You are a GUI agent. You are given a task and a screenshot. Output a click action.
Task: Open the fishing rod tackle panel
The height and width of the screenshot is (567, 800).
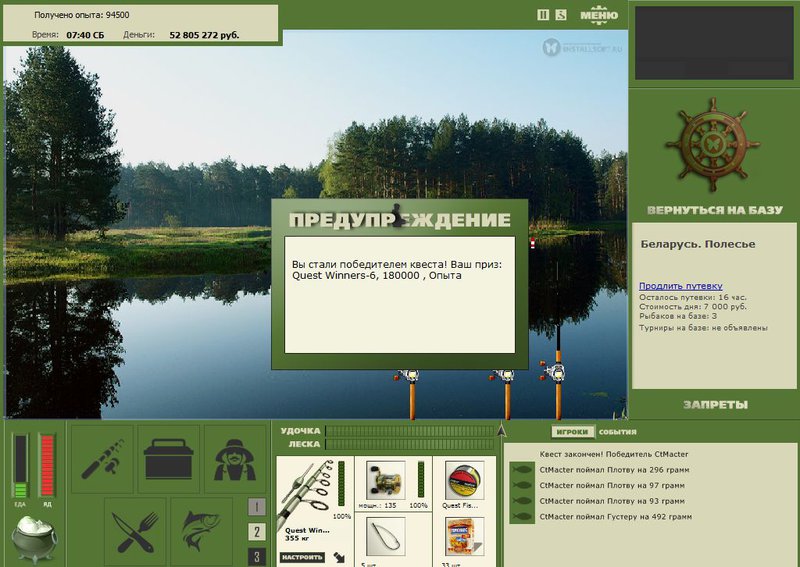[102, 458]
